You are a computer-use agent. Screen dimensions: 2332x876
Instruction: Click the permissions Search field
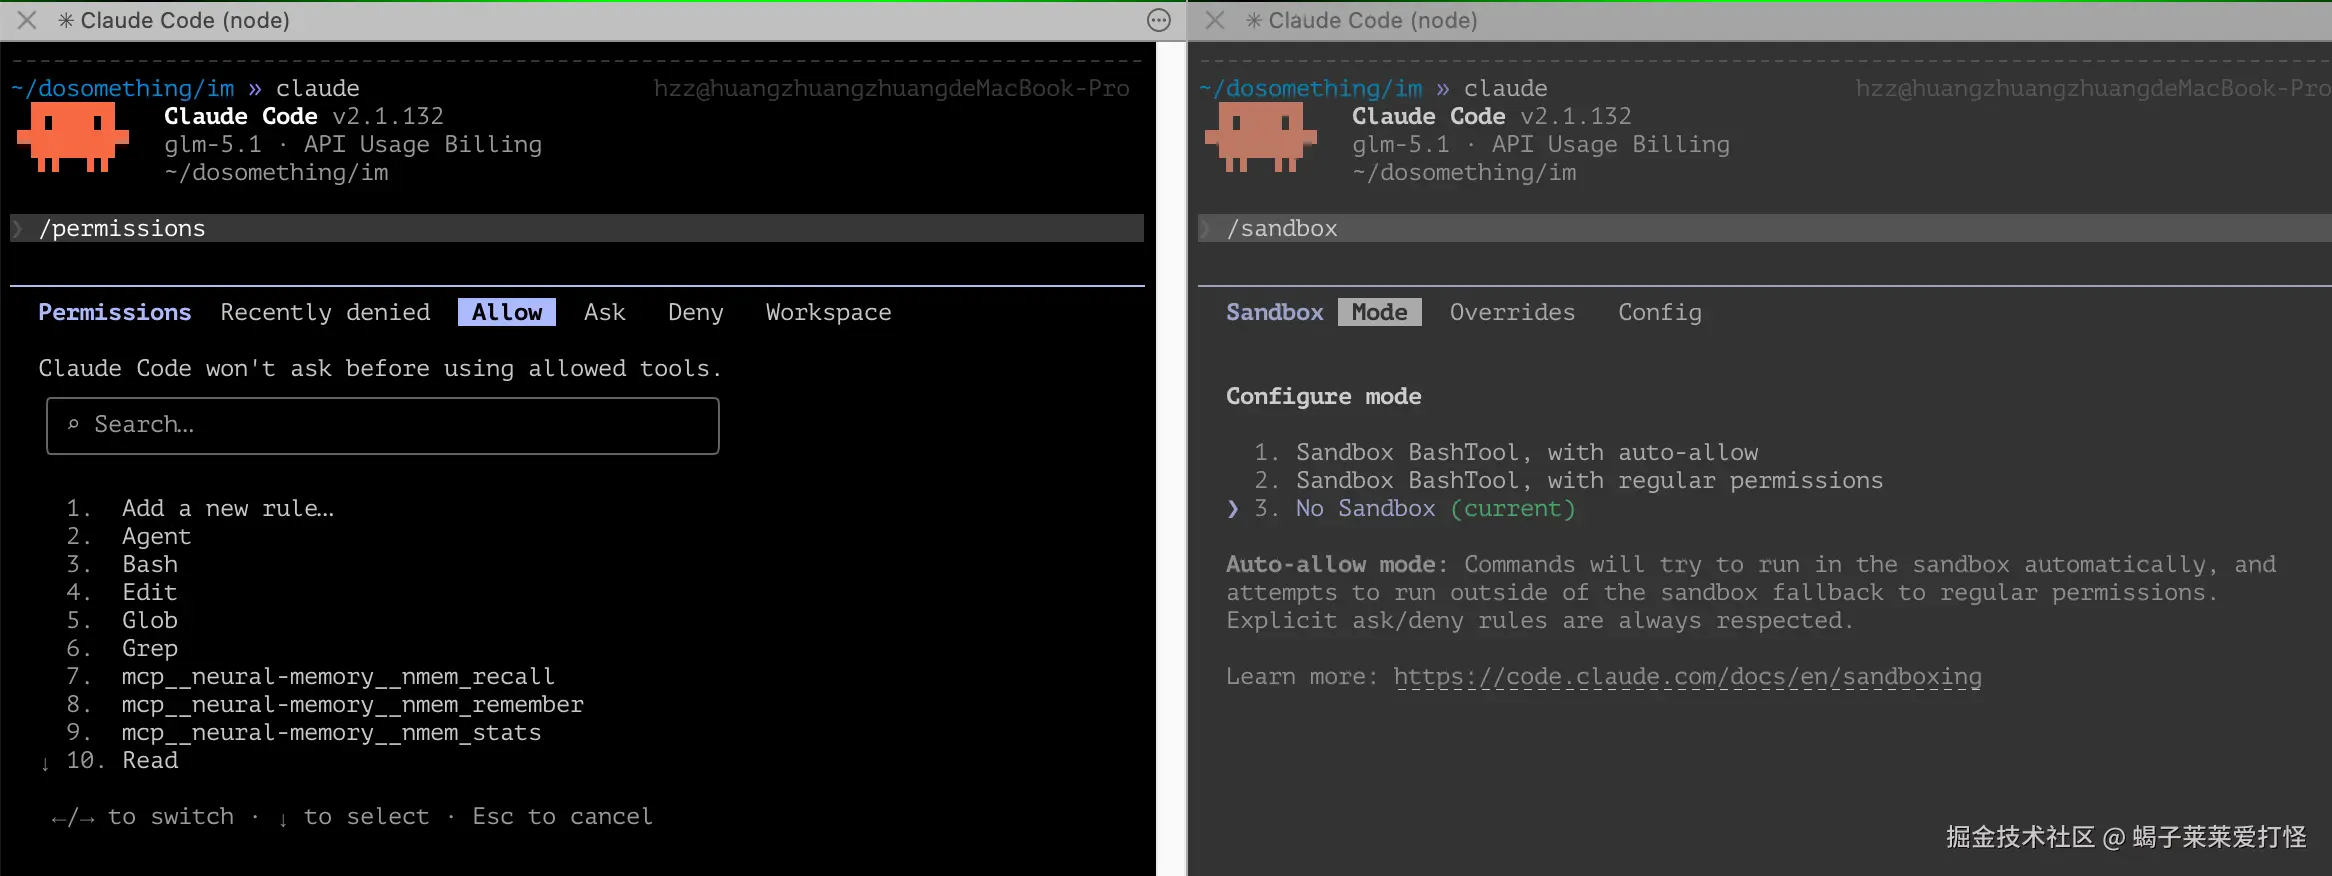tap(383, 426)
